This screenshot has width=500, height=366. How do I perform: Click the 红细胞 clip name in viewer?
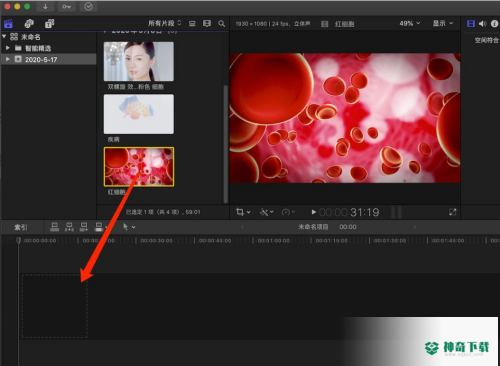click(x=345, y=24)
